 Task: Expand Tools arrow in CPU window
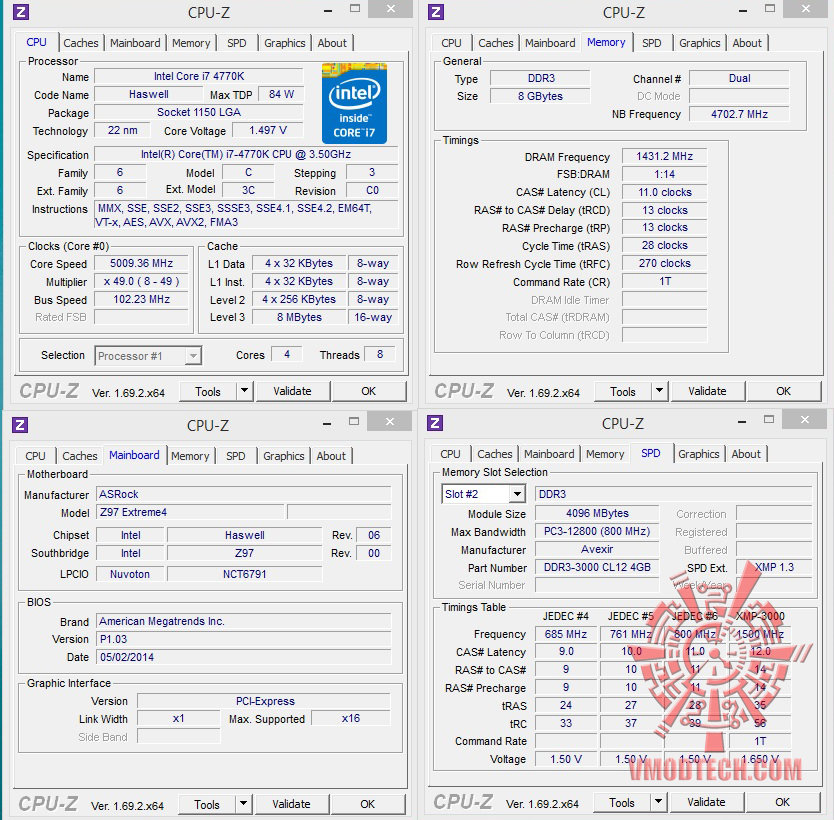click(x=244, y=391)
